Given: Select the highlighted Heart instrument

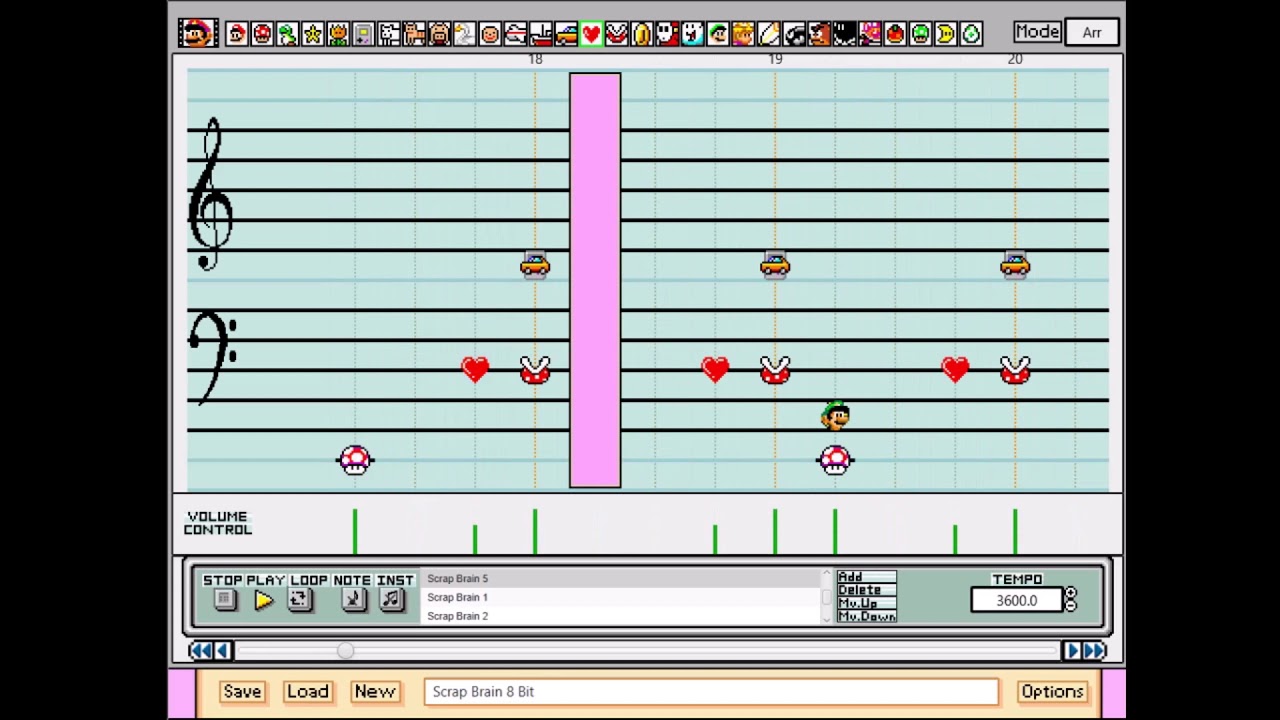Looking at the screenshot, I should click(x=591, y=34).
